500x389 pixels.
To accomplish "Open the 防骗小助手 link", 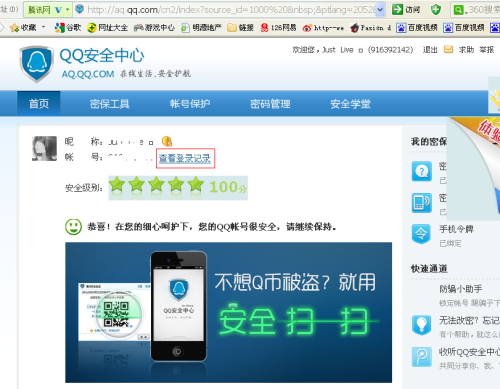I will pos(461,289).
